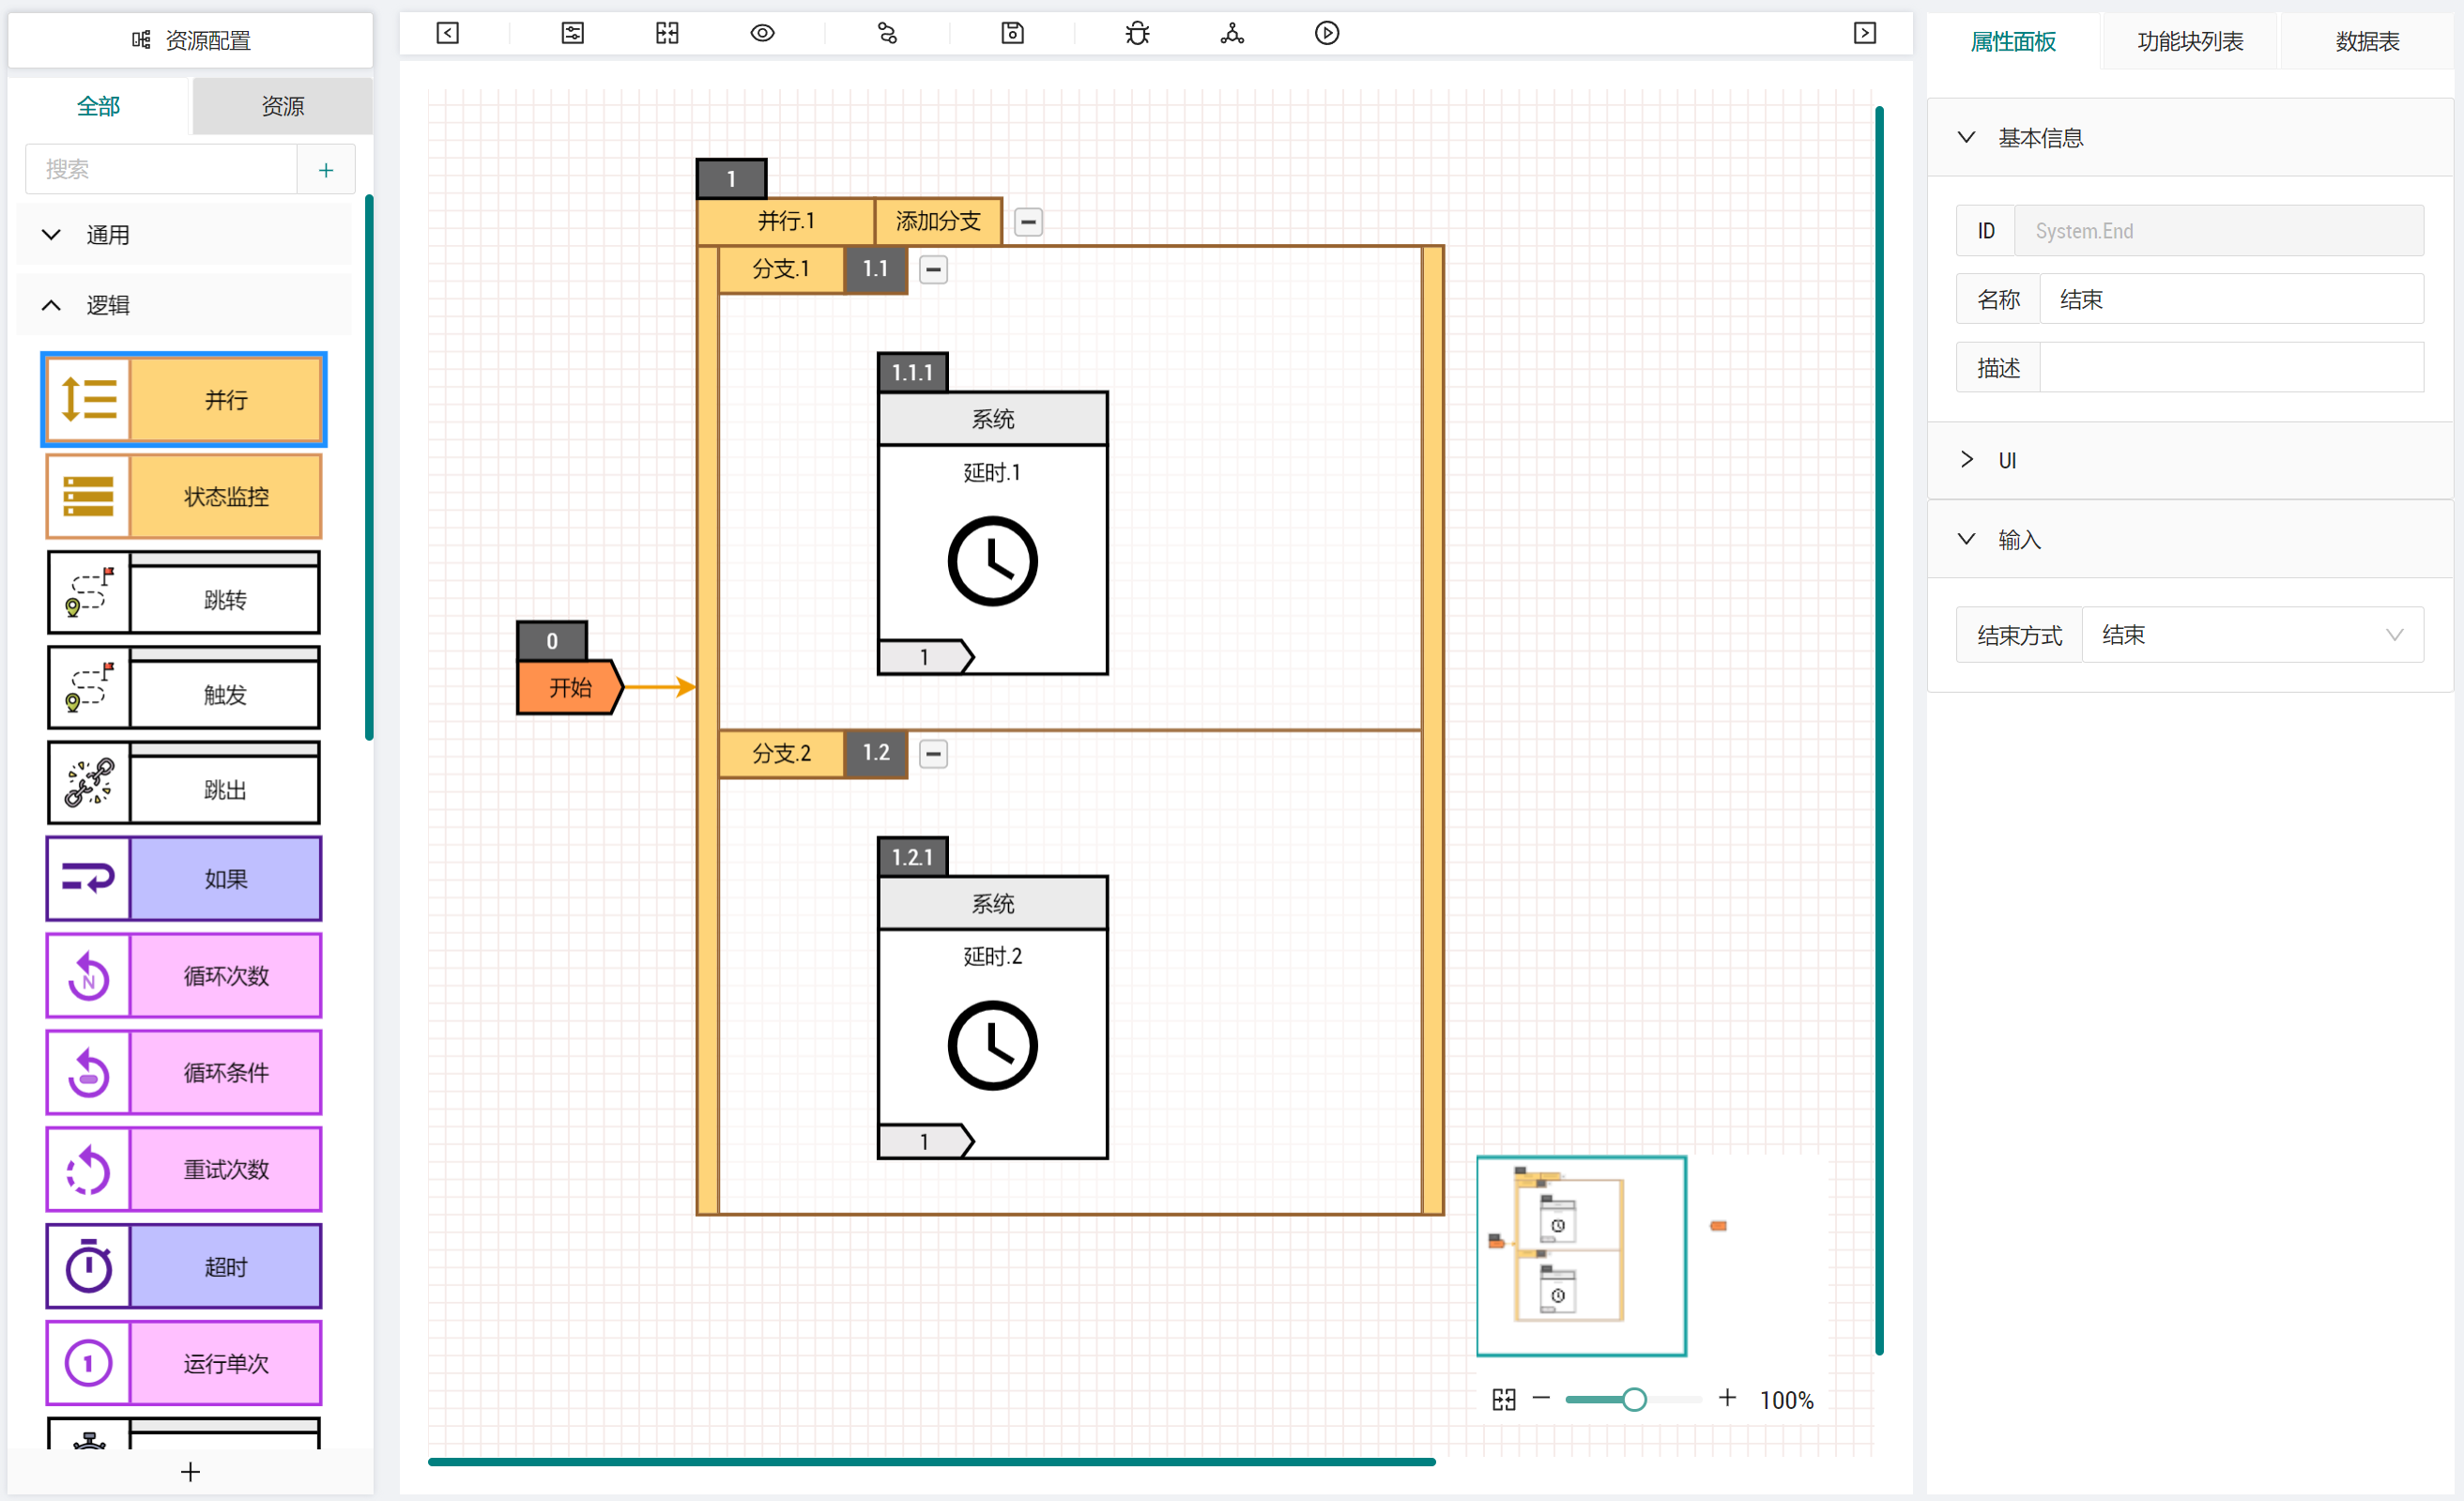2464x1501 pixels.
Task: Edit the 名称 field containing 结束
Action: point(2231,299)
